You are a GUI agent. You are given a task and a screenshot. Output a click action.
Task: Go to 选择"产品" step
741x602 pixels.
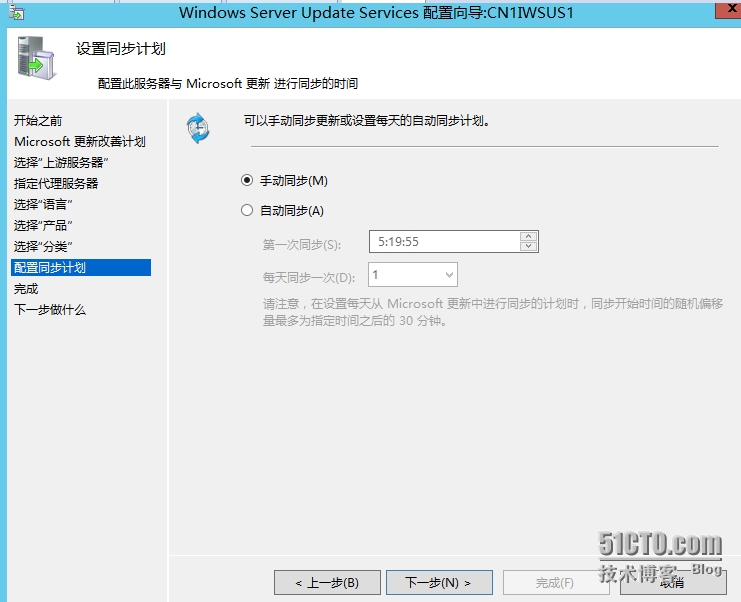(43, 225)
